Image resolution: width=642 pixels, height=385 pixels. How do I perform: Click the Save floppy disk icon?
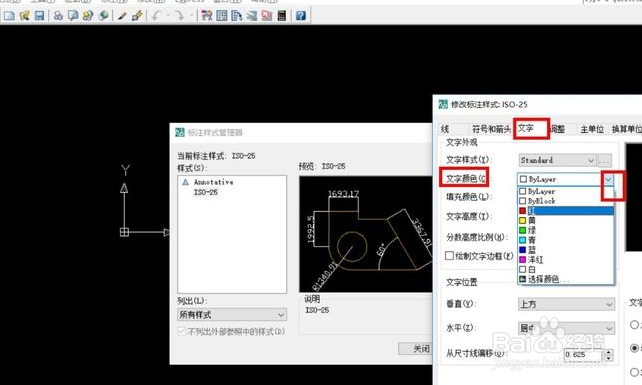click(39, 16)
